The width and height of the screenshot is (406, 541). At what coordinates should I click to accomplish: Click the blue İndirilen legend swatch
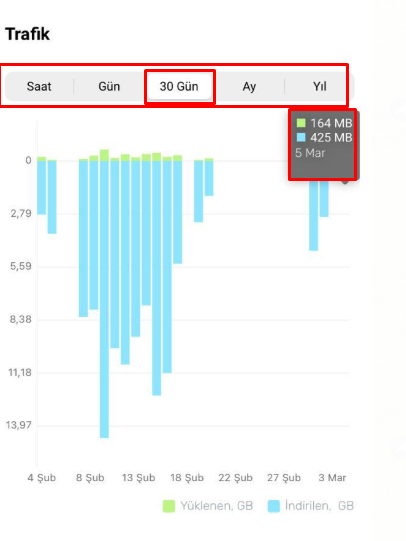coord(274,506)
